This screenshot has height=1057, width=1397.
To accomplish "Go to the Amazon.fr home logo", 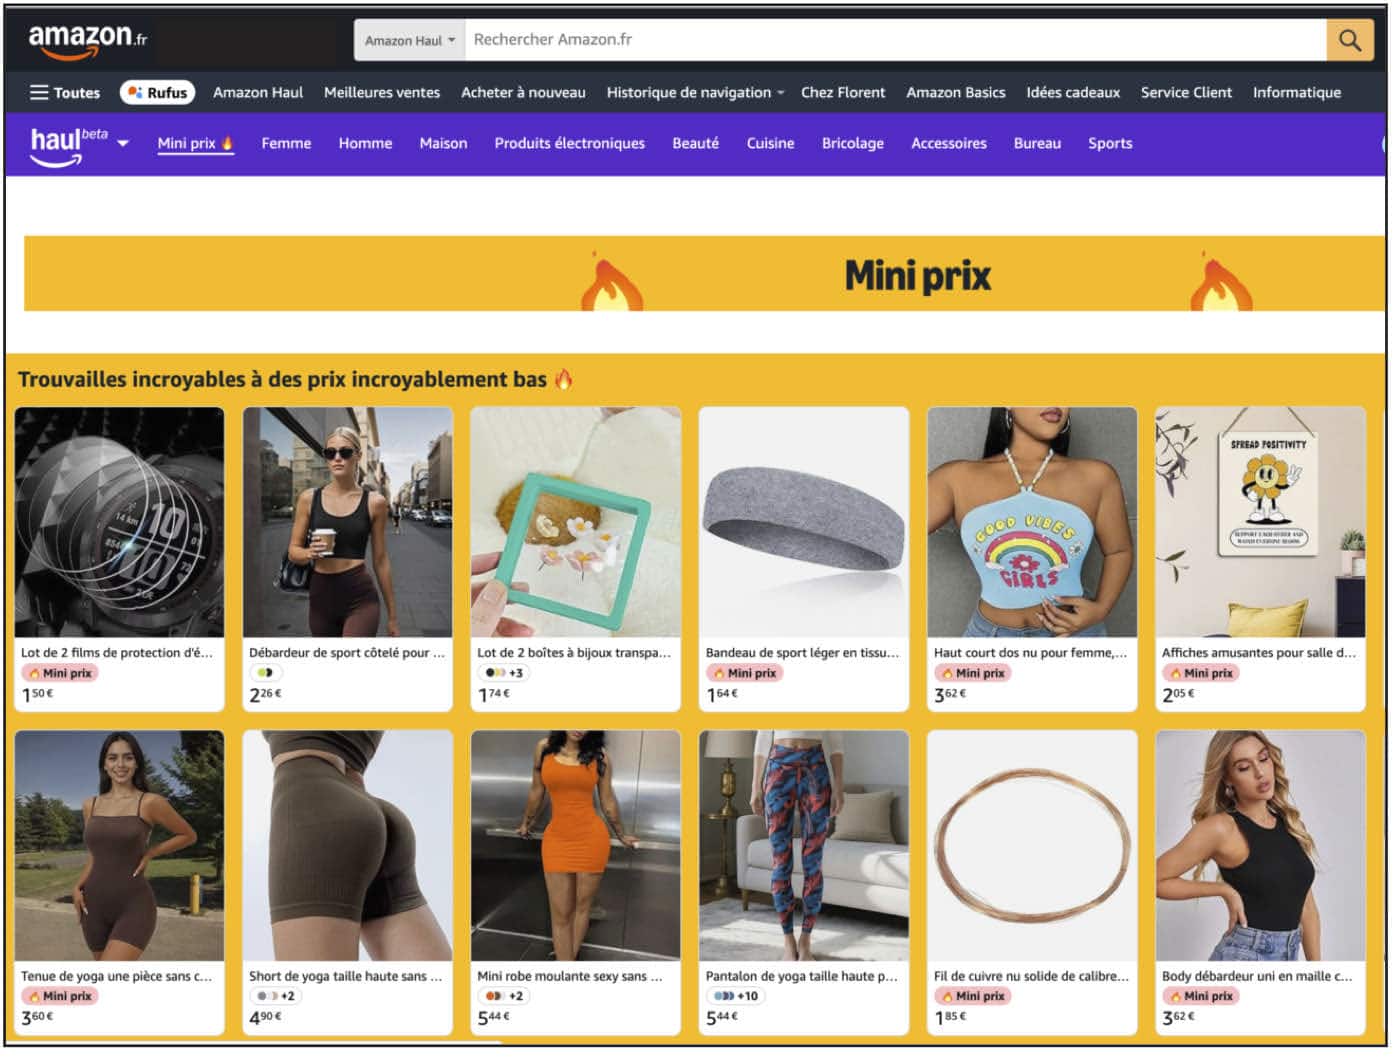I will [88, 39].
